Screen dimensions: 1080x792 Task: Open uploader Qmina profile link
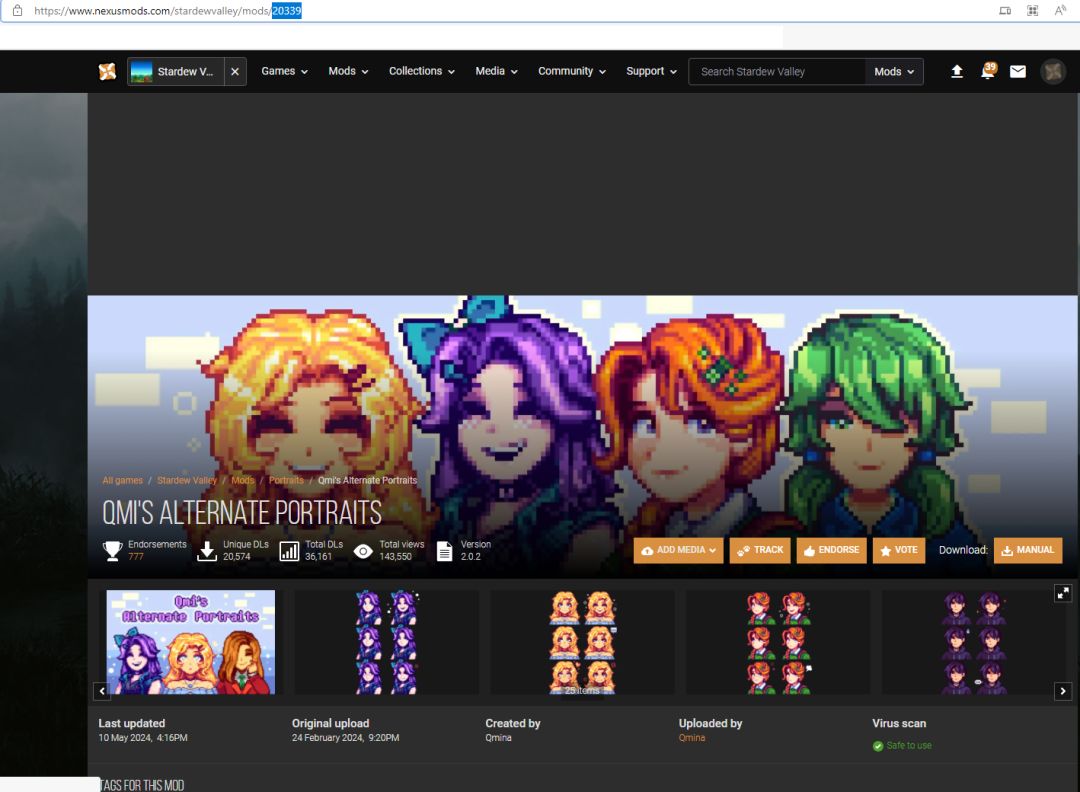[x=692, y=738]
